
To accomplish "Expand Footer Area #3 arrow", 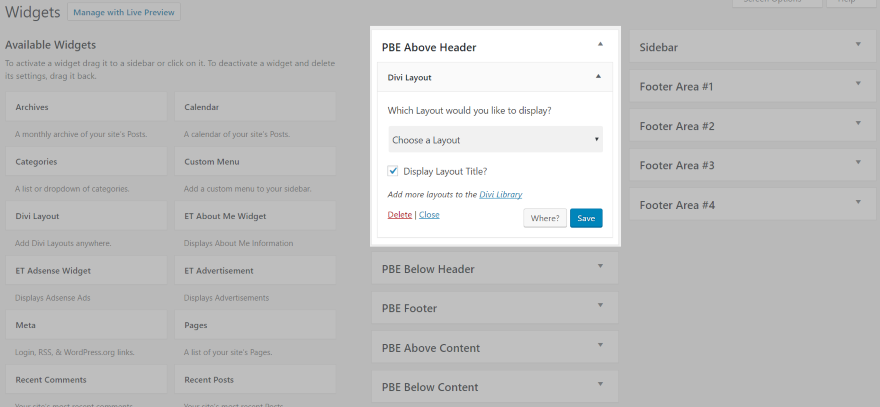I will (858, 163).
